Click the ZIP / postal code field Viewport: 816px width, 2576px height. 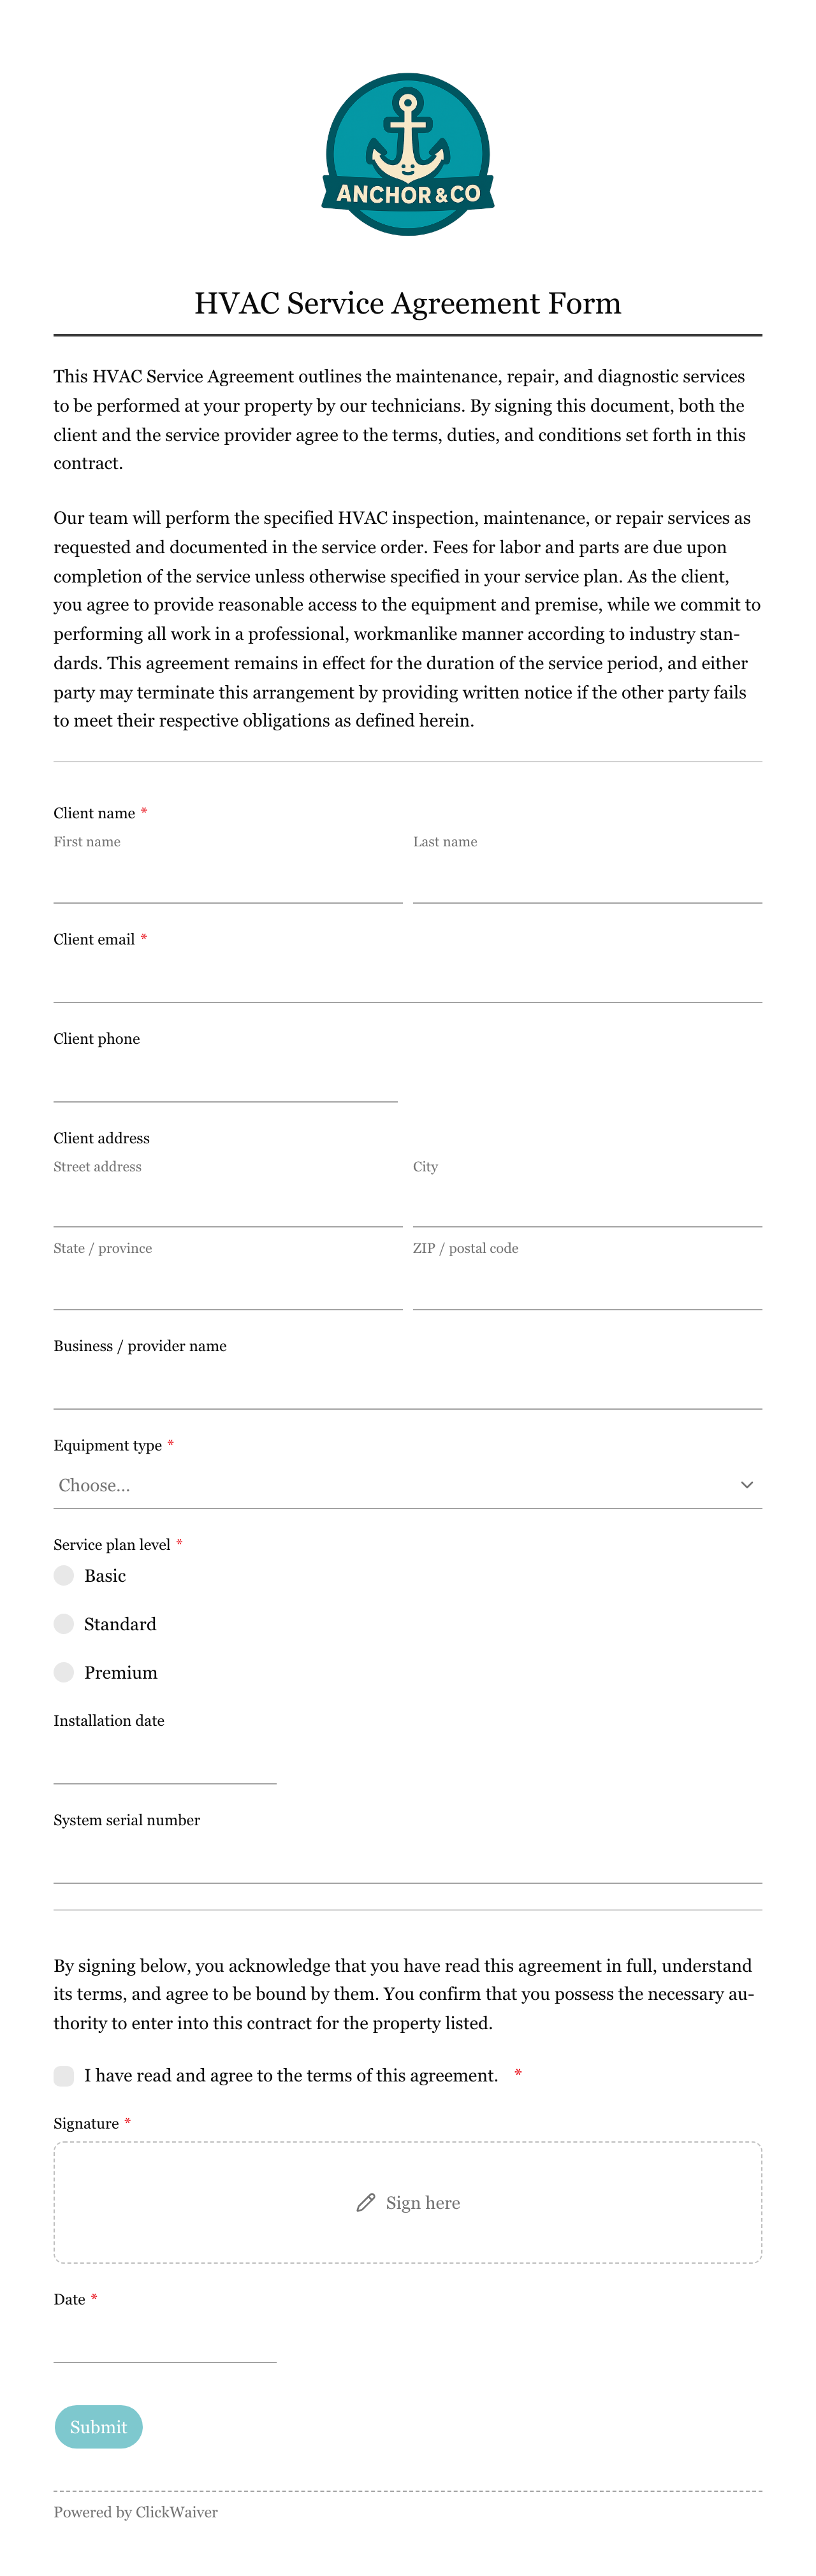588,1287
